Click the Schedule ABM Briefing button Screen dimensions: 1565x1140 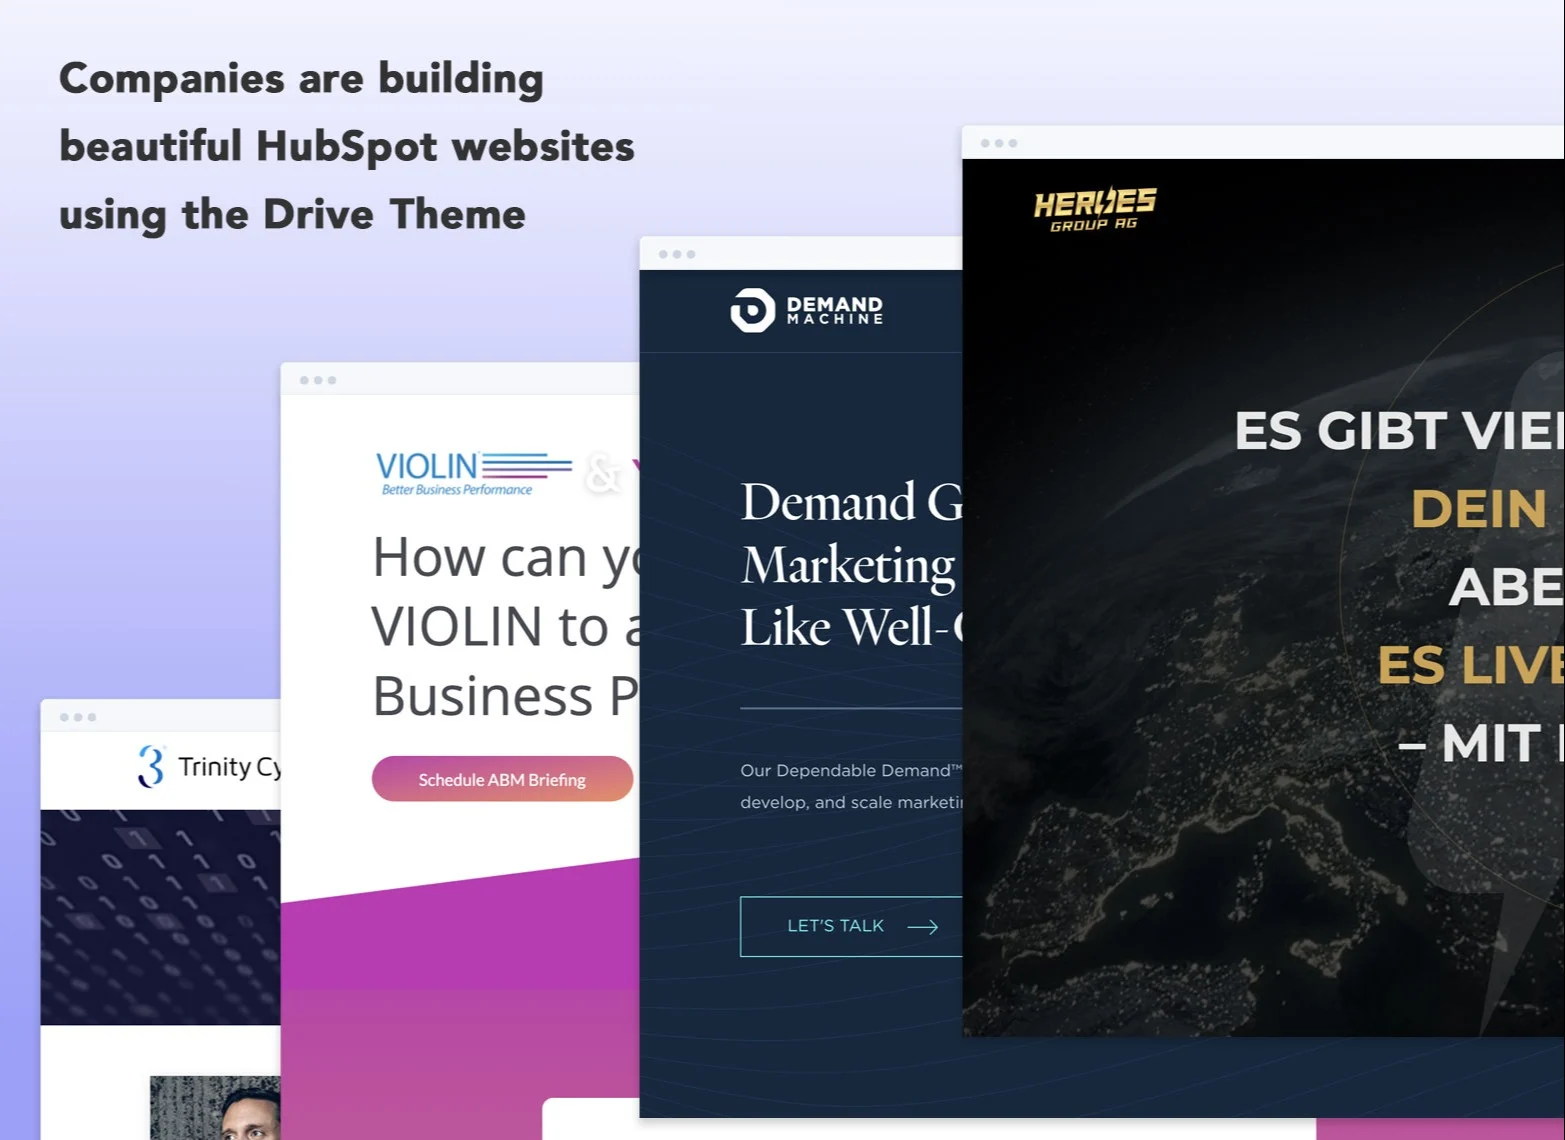point(502,779)
